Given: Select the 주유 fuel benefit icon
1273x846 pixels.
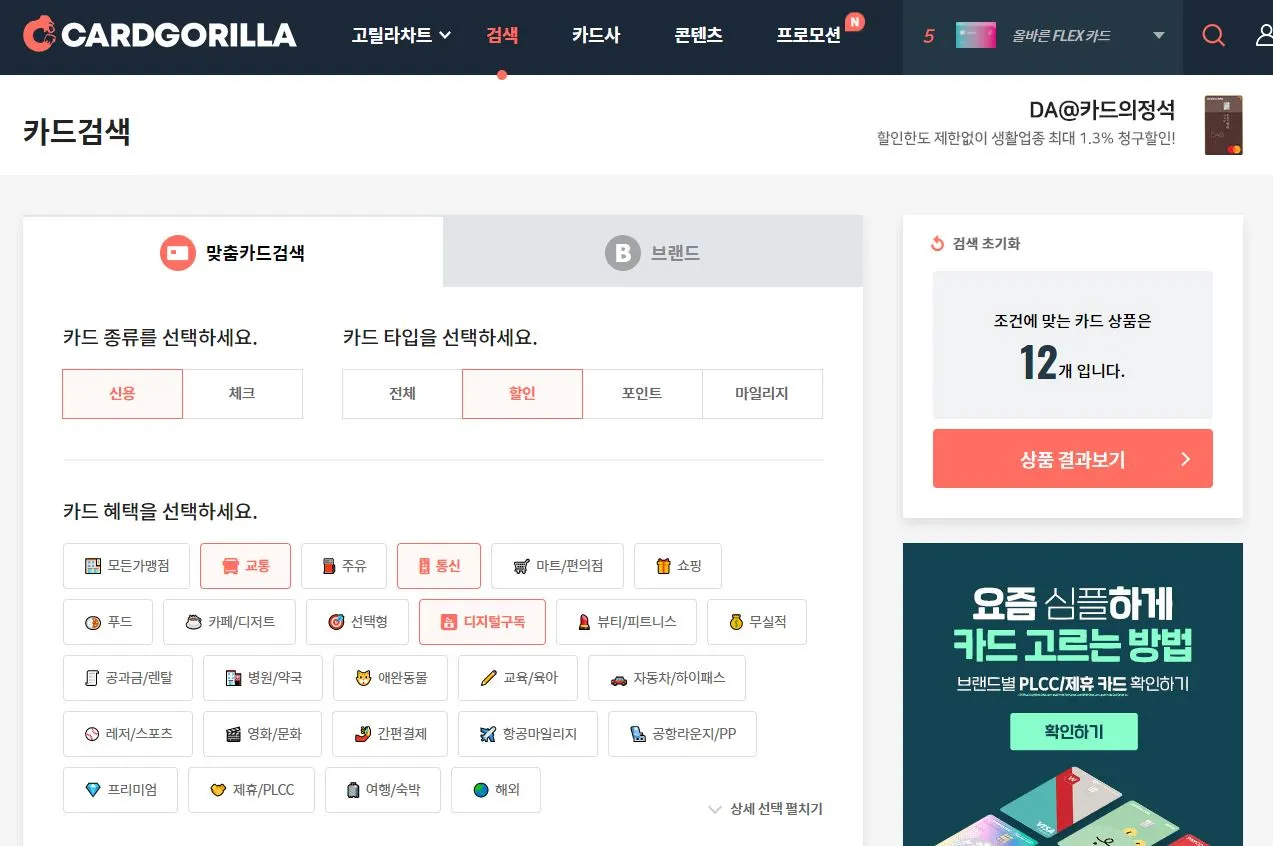Looking at the screenshot, I should pos(328,566).
